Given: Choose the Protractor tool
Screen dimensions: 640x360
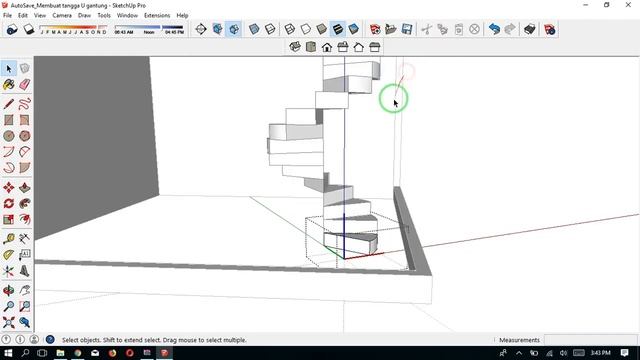Looking at the screenshot, I should (x=9, y=255).
